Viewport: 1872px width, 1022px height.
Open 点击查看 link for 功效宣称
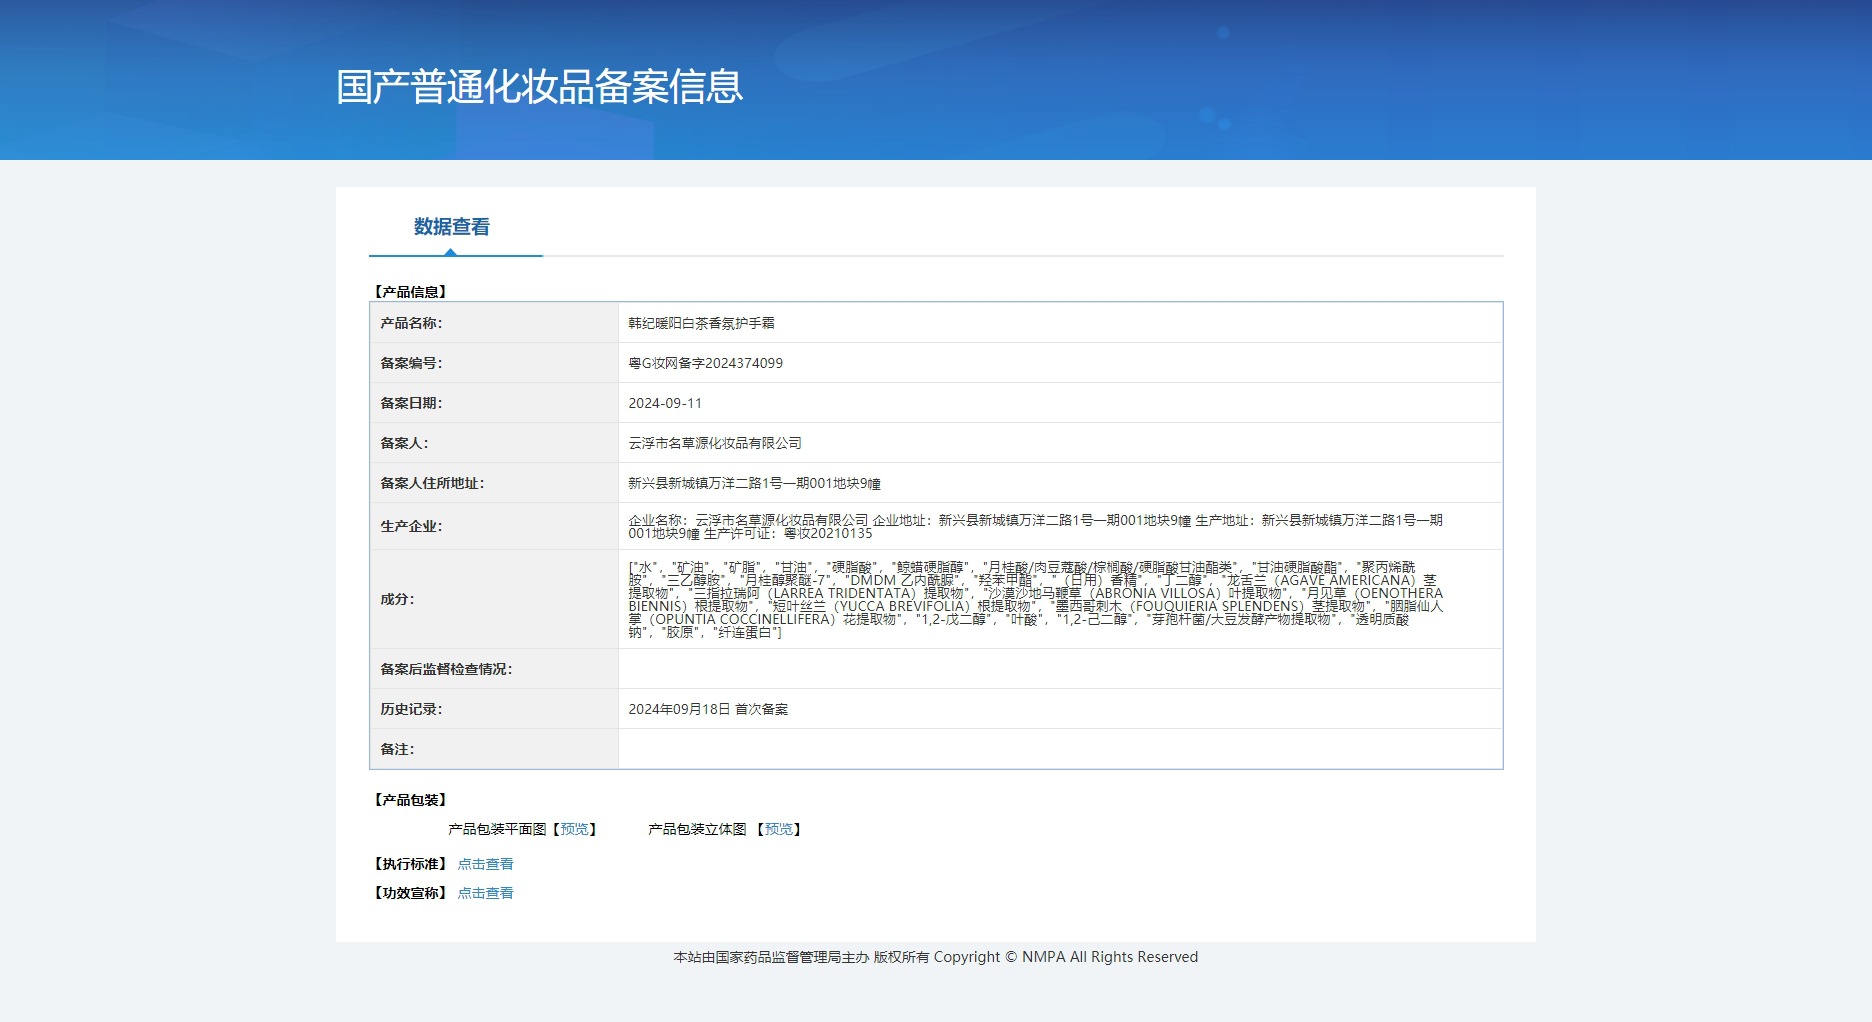(x=485, y=893)
